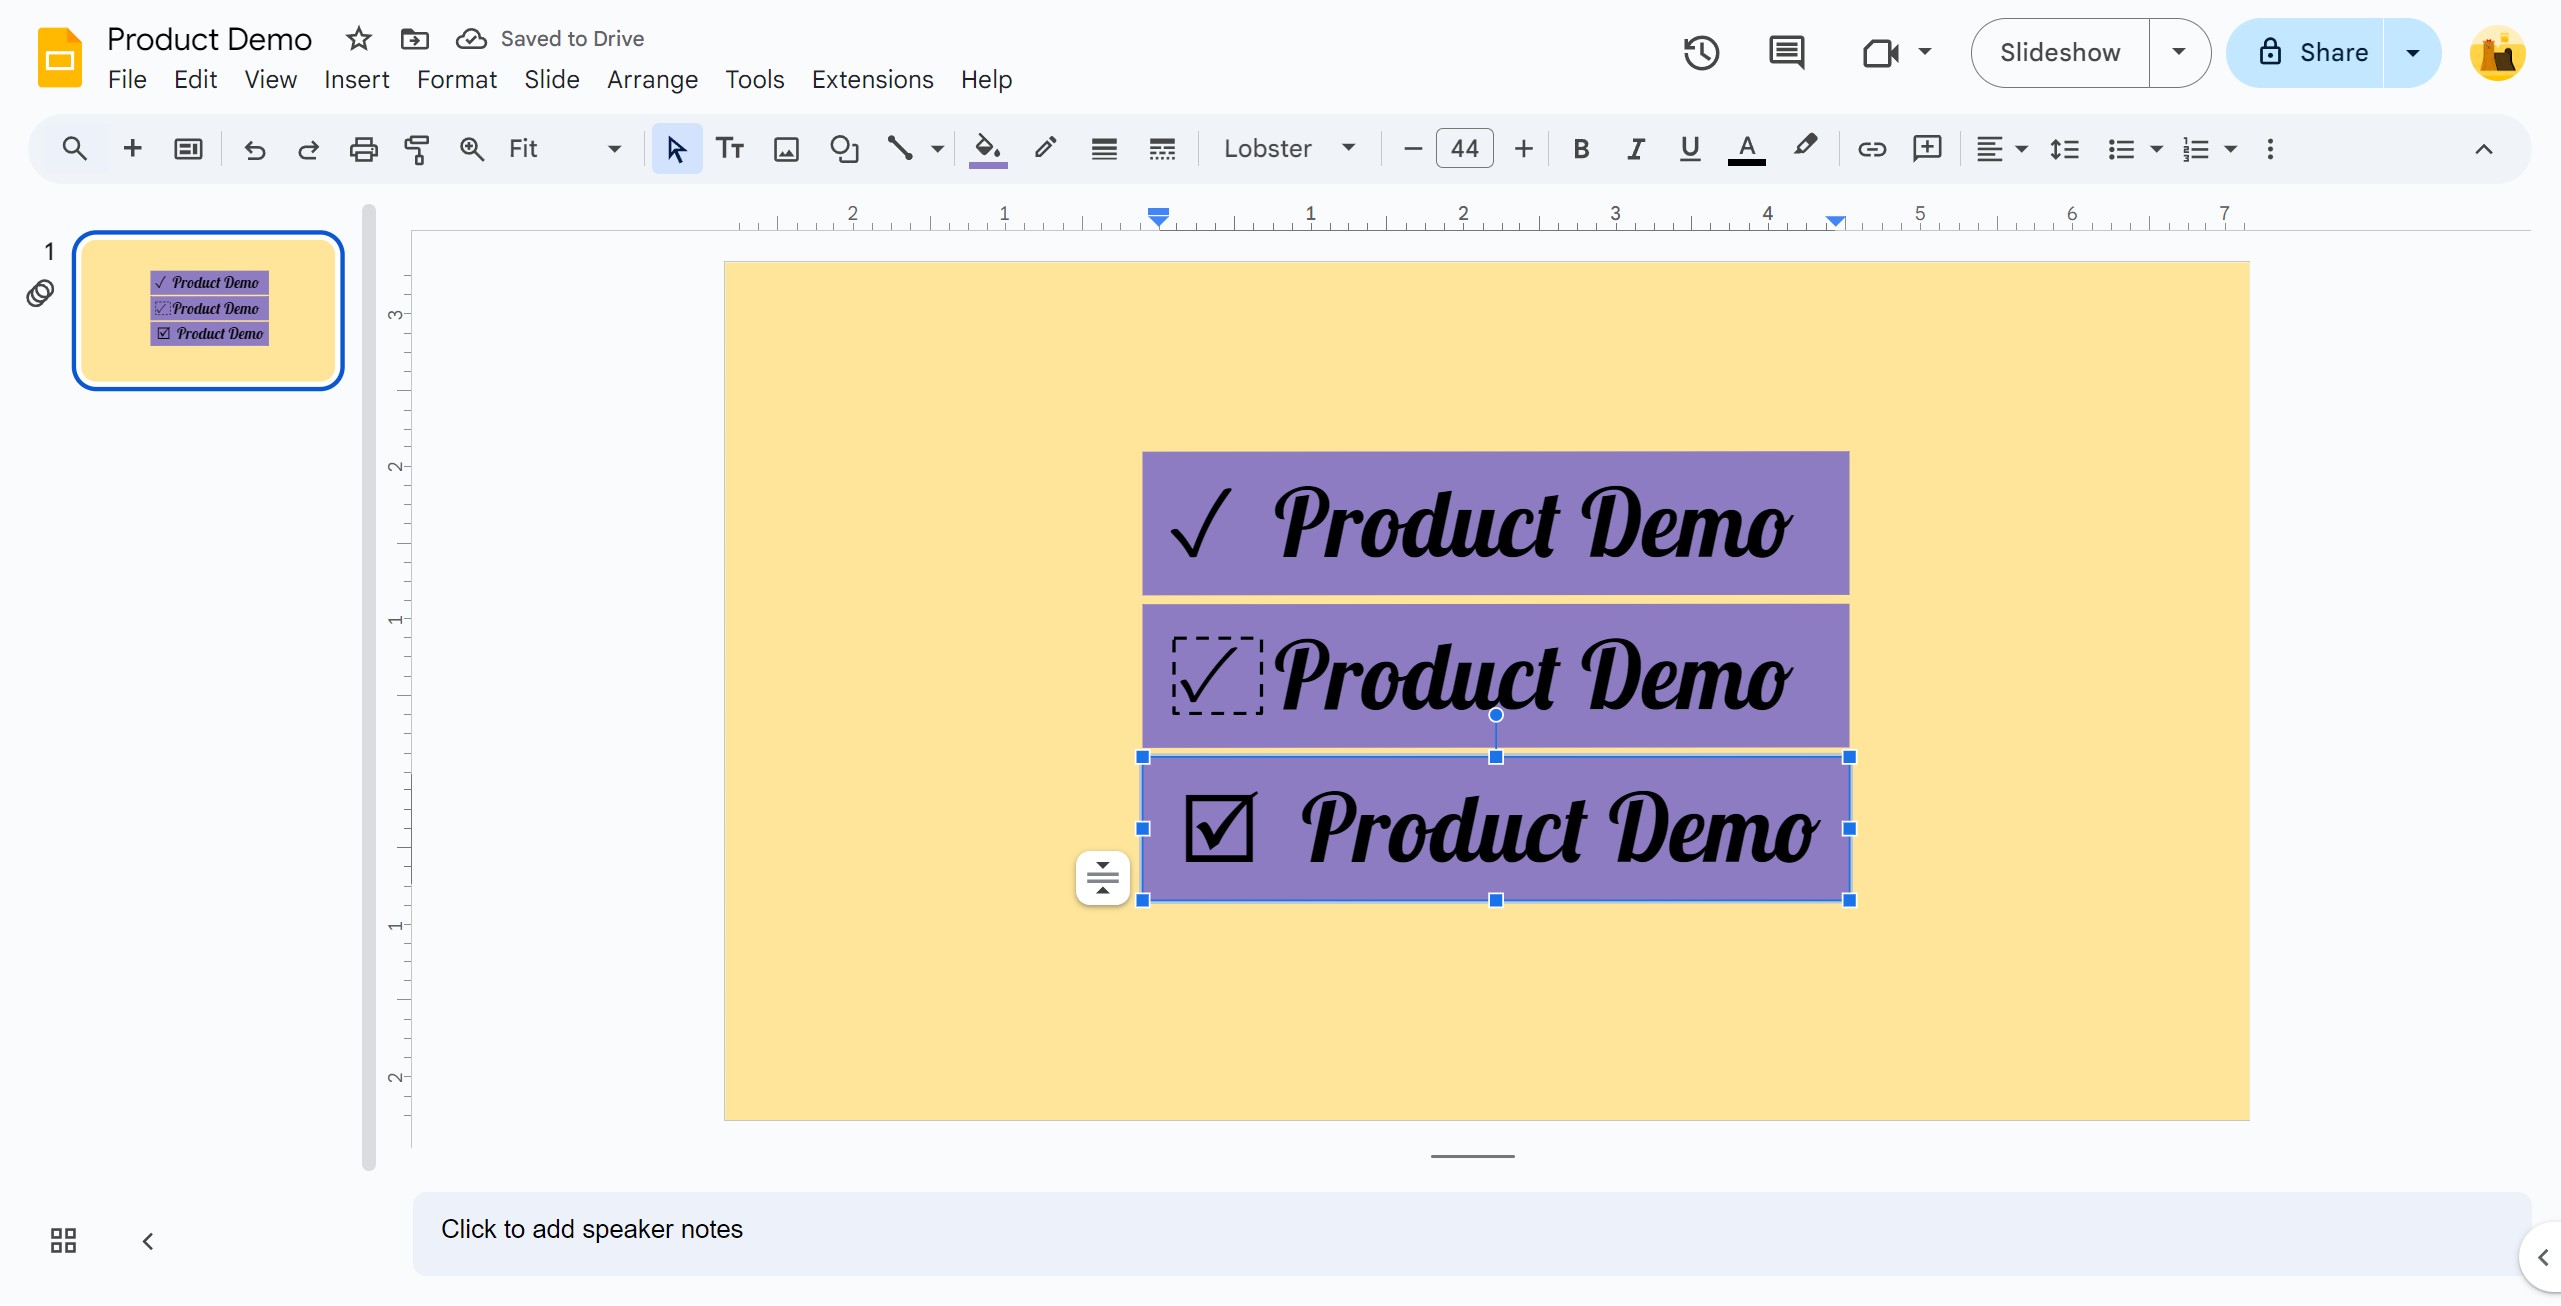Open the Text color picker

click(x=1746, y=149)
